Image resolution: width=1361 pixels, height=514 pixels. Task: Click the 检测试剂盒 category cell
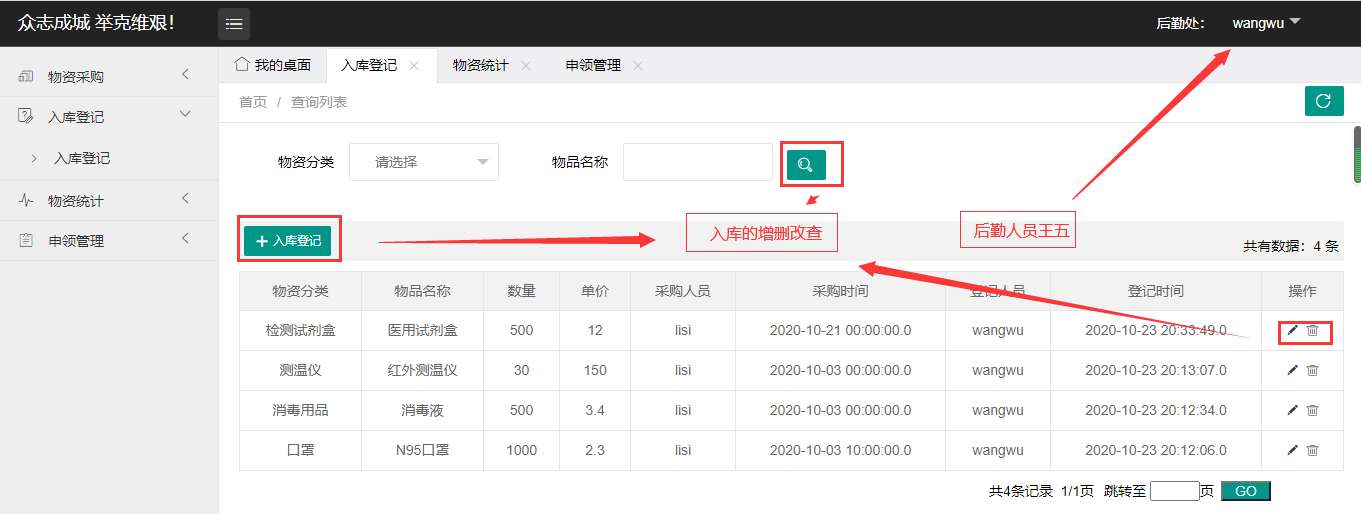(300, 330)
